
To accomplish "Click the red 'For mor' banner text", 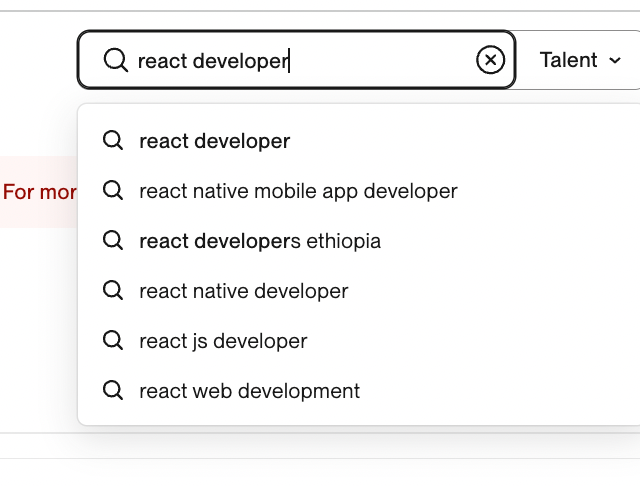I will [40, 192].
